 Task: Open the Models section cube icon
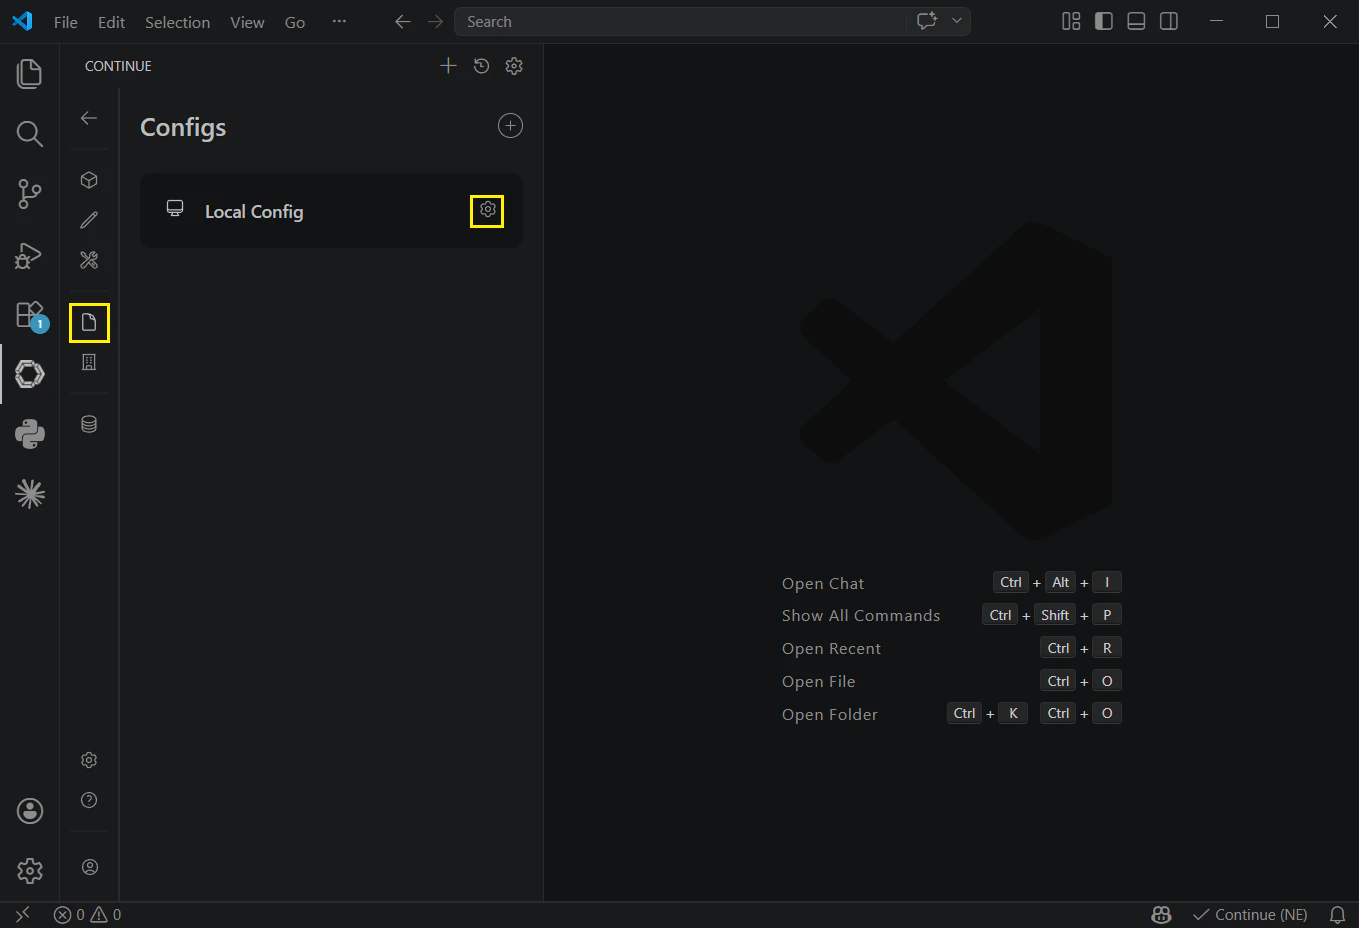point(89,180)
